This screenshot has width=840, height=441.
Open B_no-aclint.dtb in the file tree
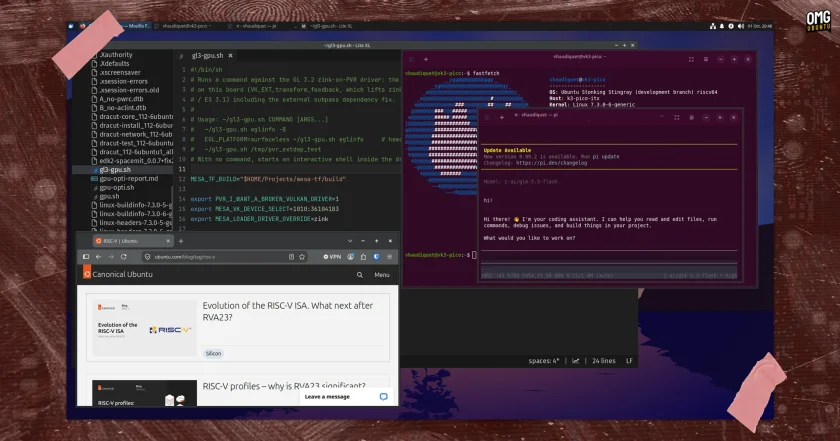(123, 108)
